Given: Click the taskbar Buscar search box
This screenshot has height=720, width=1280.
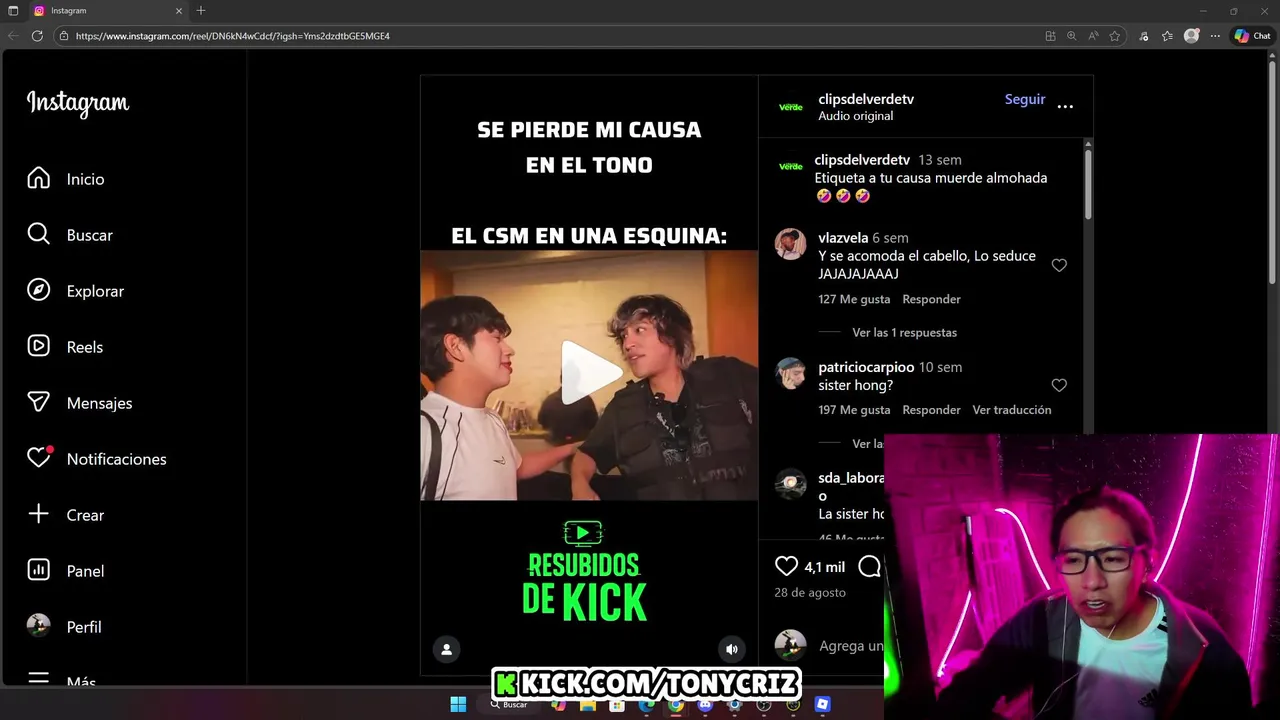Looking at the screenshot, I should tap(508, 704).
